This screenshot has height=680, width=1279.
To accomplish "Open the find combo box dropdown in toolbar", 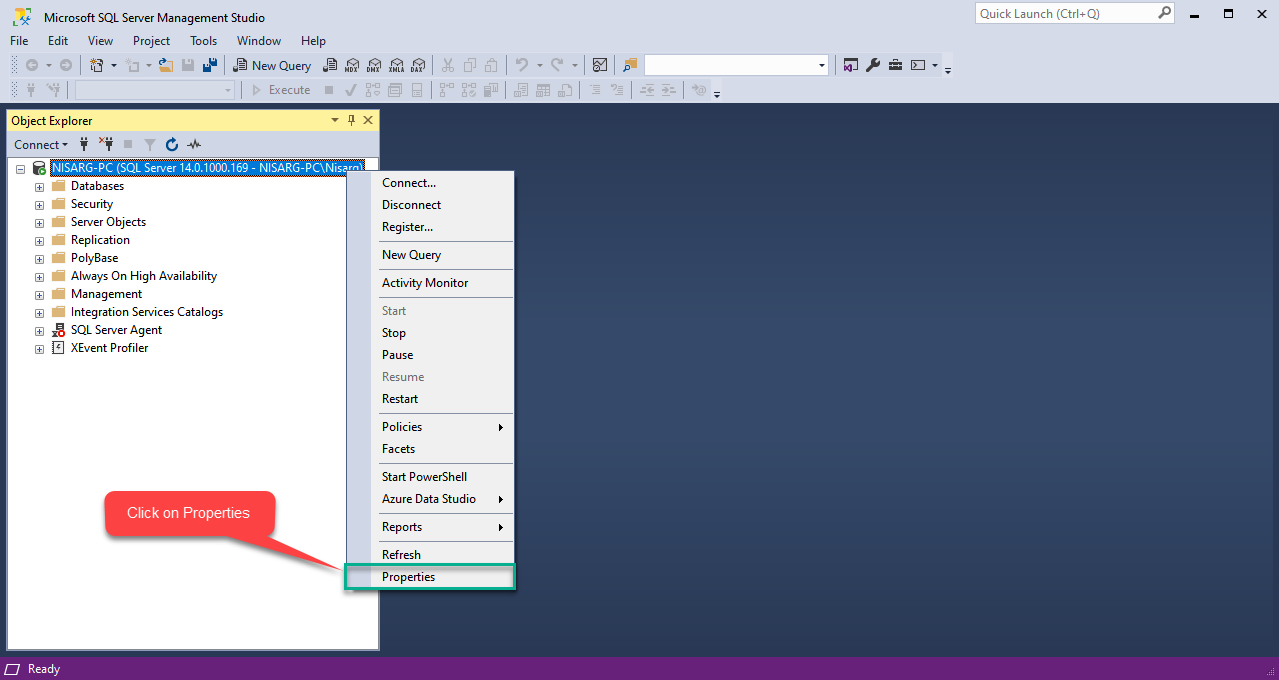I will click(x=823, y=66).
